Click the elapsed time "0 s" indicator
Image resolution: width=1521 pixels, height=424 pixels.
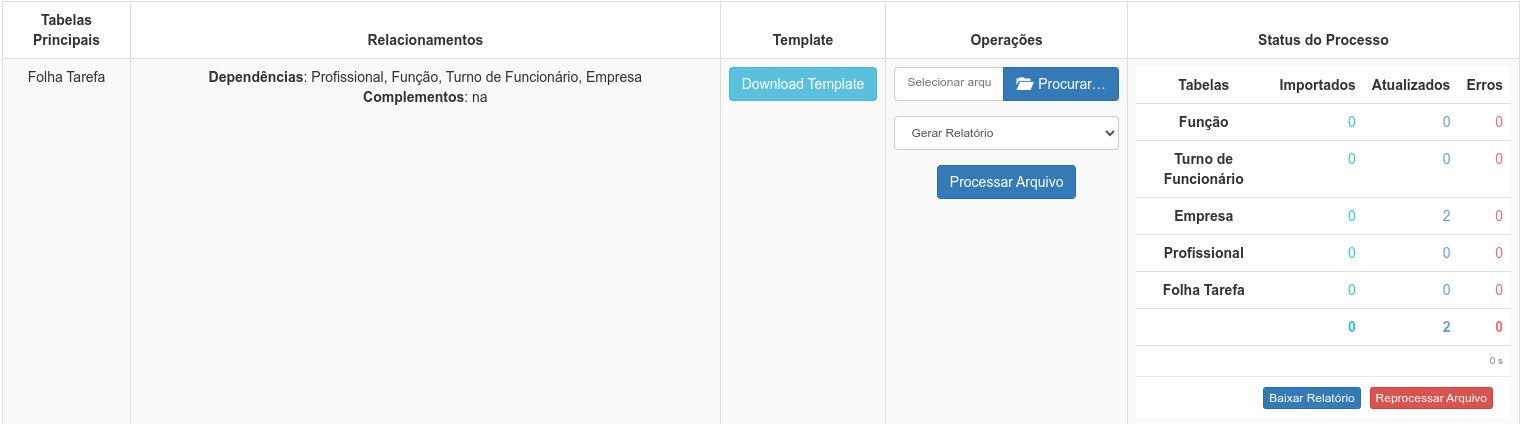pyautogui.click(x=1495, y=360)
